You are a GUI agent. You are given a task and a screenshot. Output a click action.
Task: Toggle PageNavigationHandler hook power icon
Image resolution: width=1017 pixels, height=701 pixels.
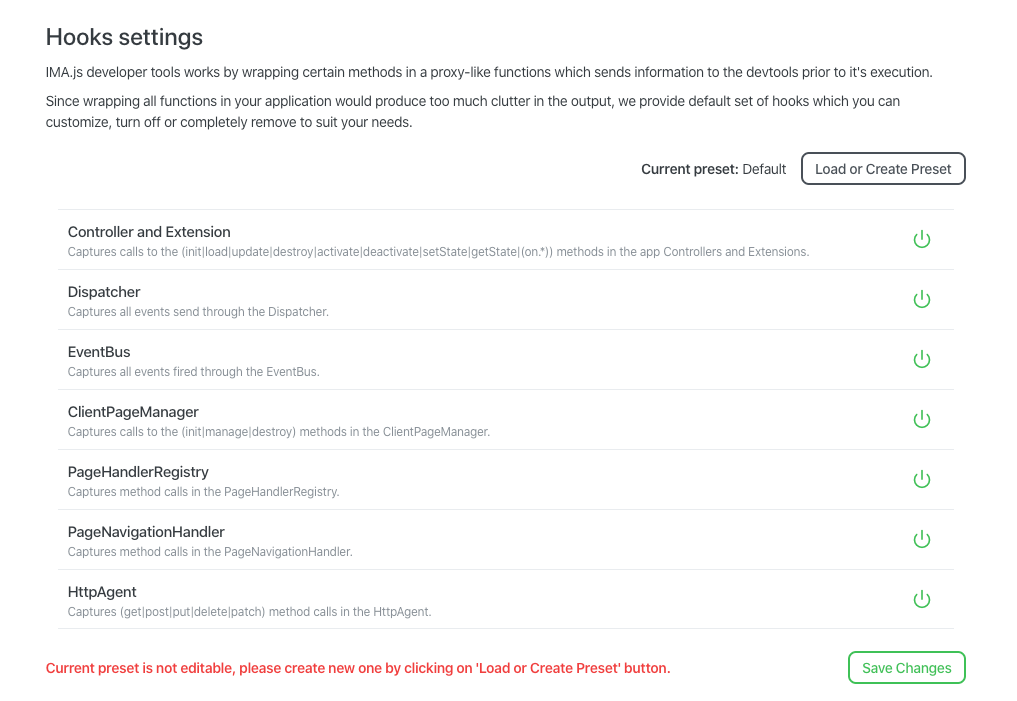click(x=922, y=540)
